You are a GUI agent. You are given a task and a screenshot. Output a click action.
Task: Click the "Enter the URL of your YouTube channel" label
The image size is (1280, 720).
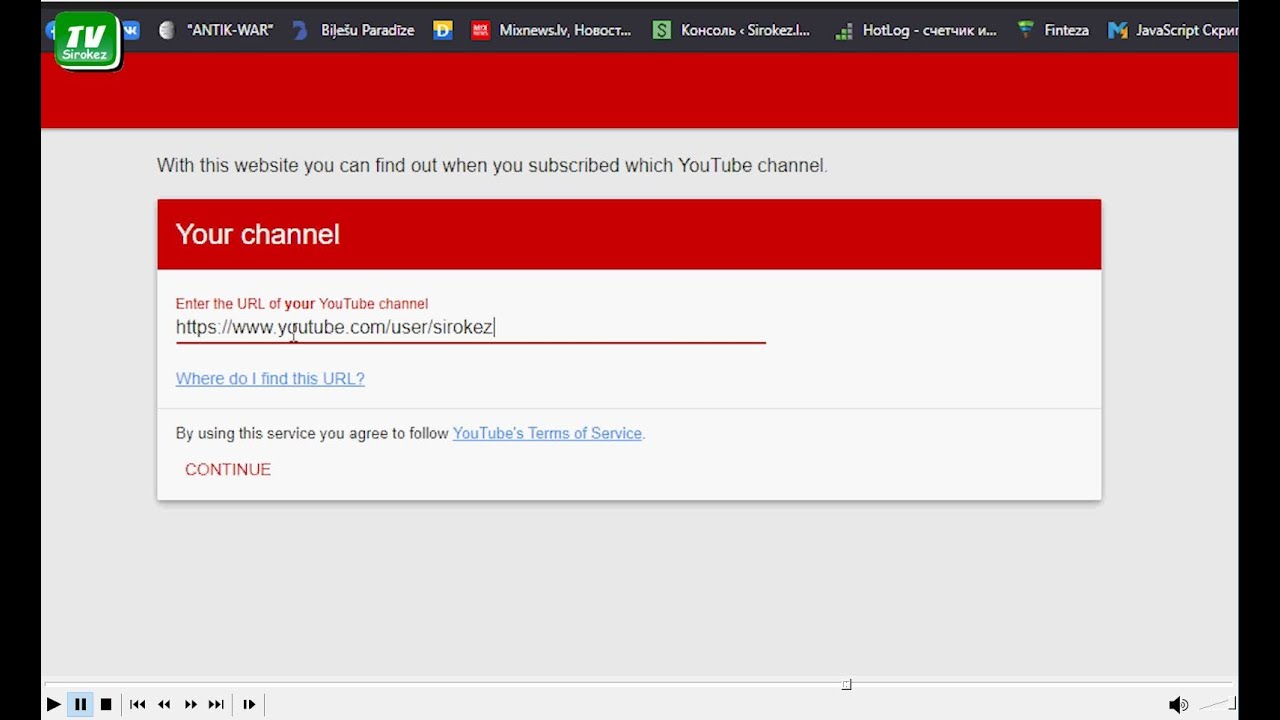coord(302,304)
